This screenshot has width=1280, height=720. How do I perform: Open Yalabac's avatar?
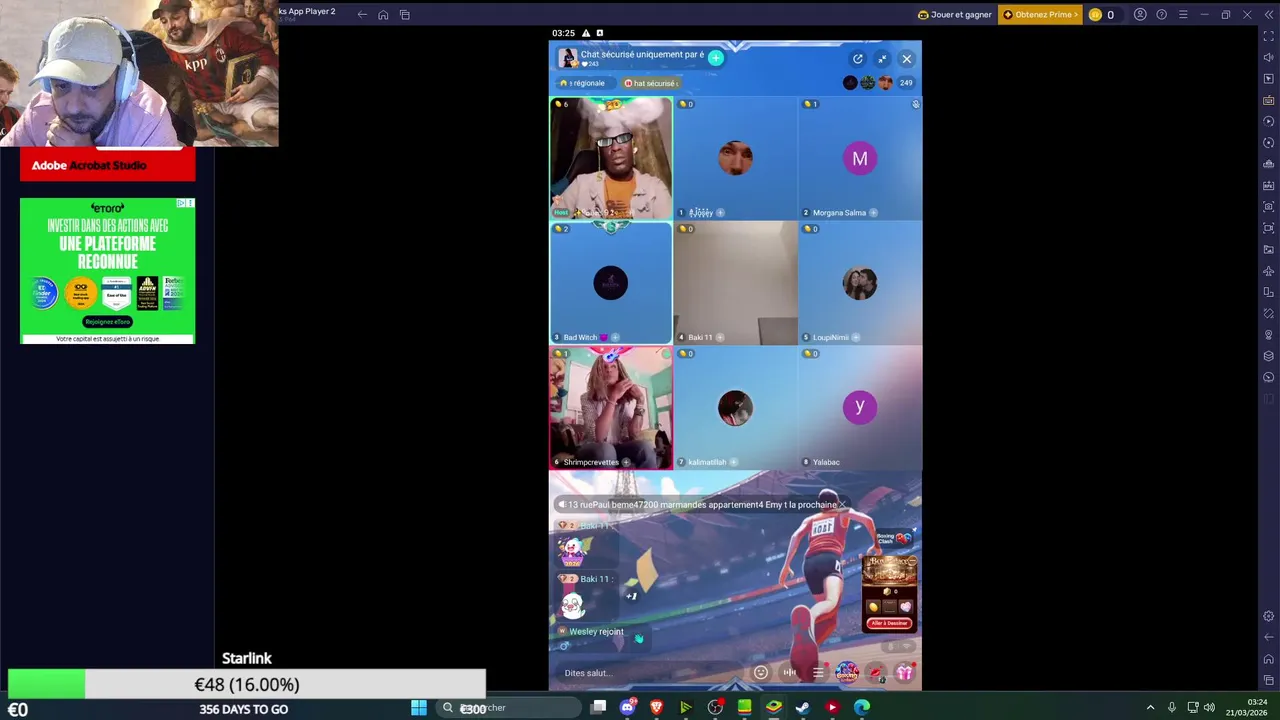click(x=860, y=407)
